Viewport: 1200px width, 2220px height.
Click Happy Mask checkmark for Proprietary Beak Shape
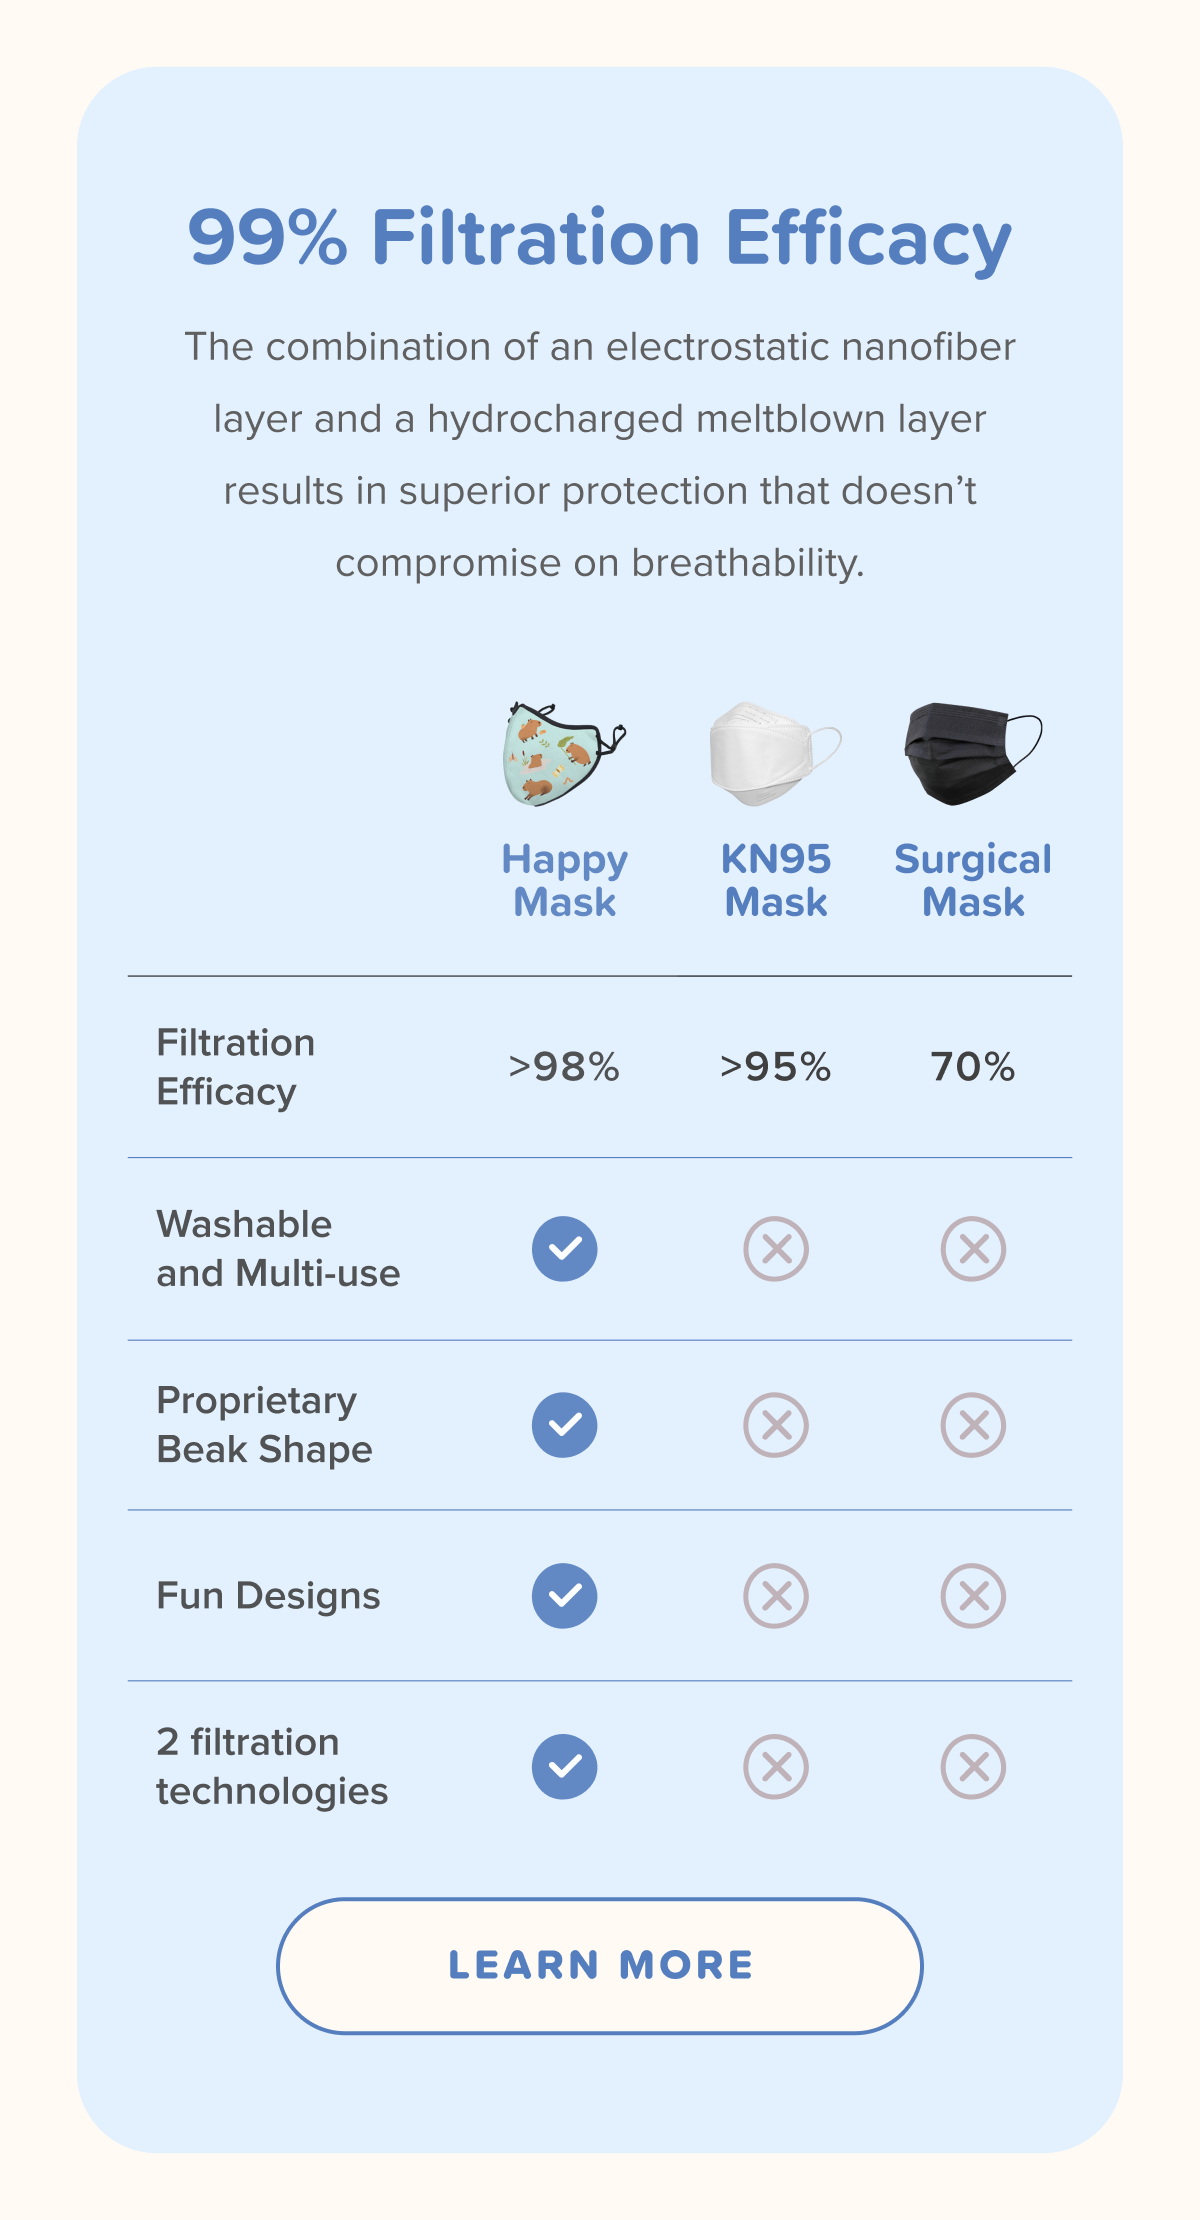[x=565, y=1425]
